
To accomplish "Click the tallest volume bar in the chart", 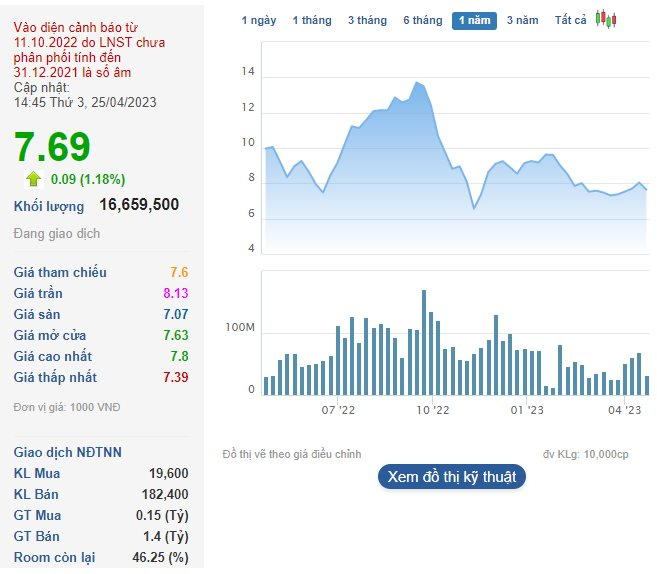I will [424, 342].
